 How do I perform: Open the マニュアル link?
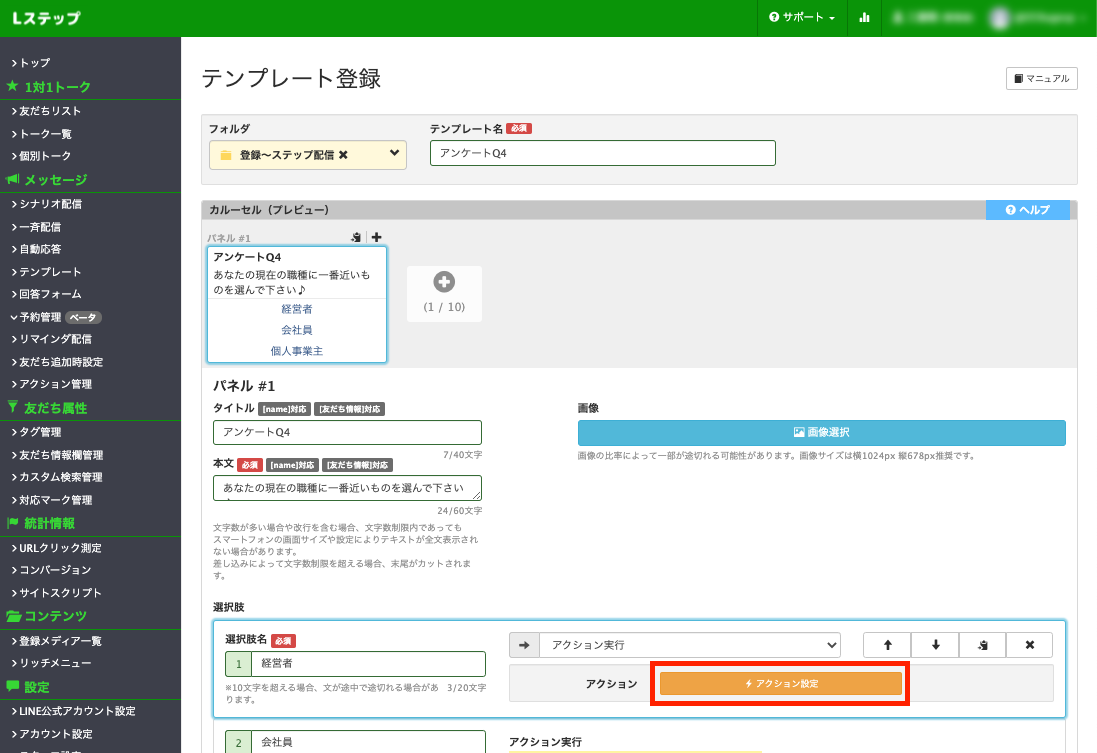[1041, 79]
